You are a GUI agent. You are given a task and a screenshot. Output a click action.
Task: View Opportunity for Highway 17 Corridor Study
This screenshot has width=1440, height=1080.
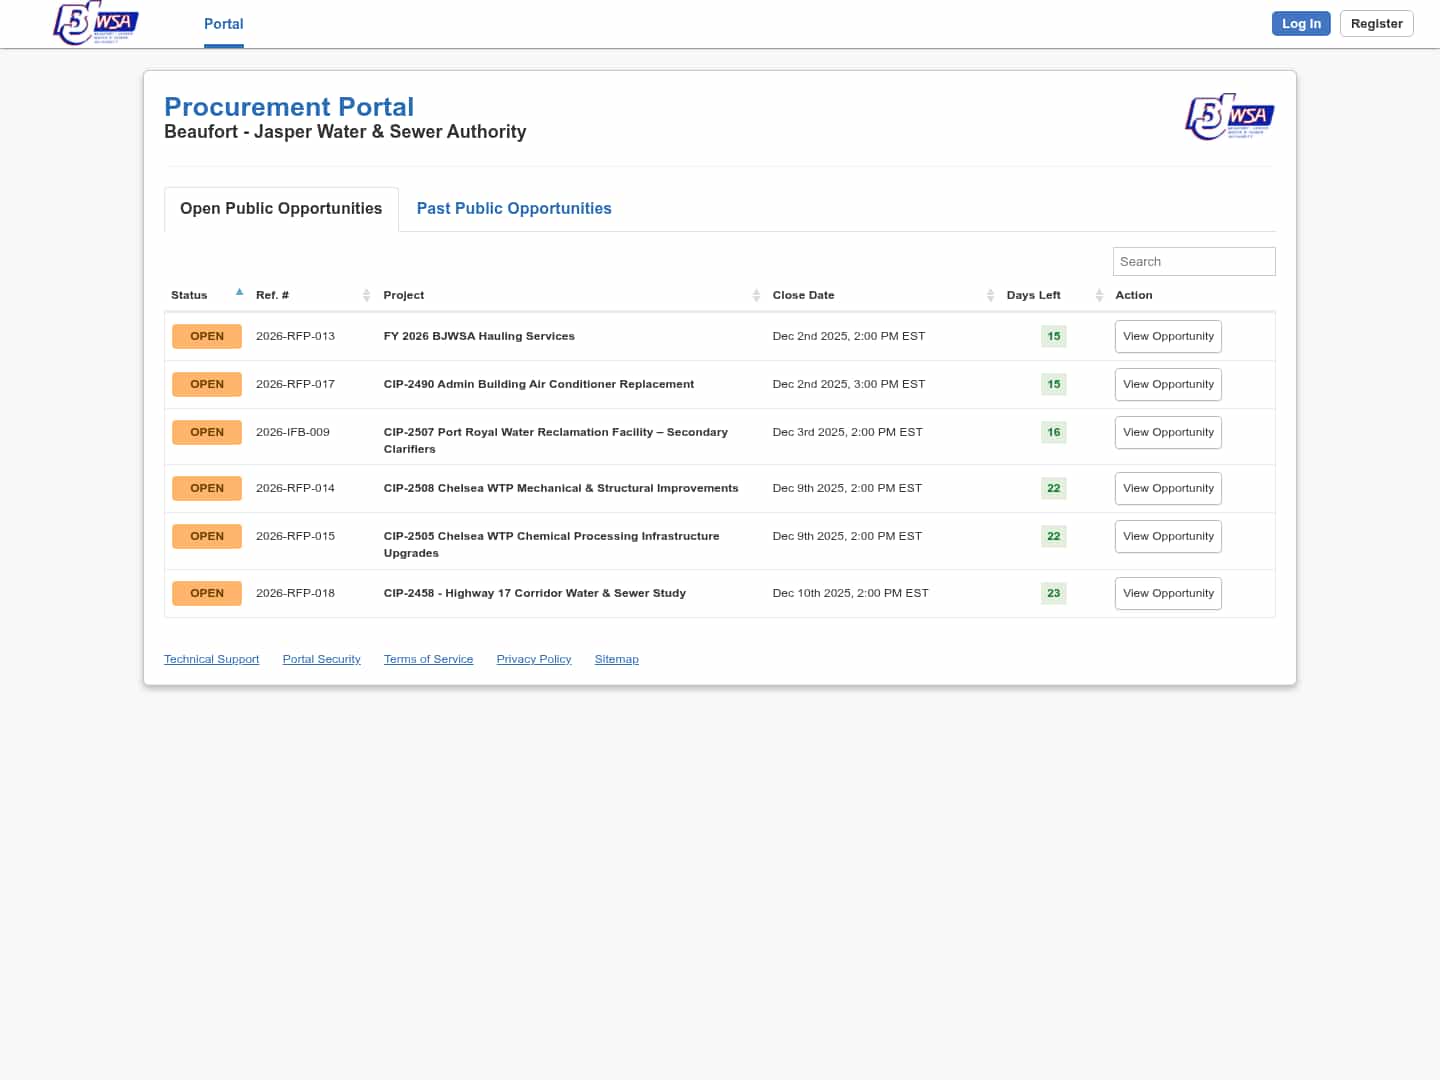(1168, 593)
